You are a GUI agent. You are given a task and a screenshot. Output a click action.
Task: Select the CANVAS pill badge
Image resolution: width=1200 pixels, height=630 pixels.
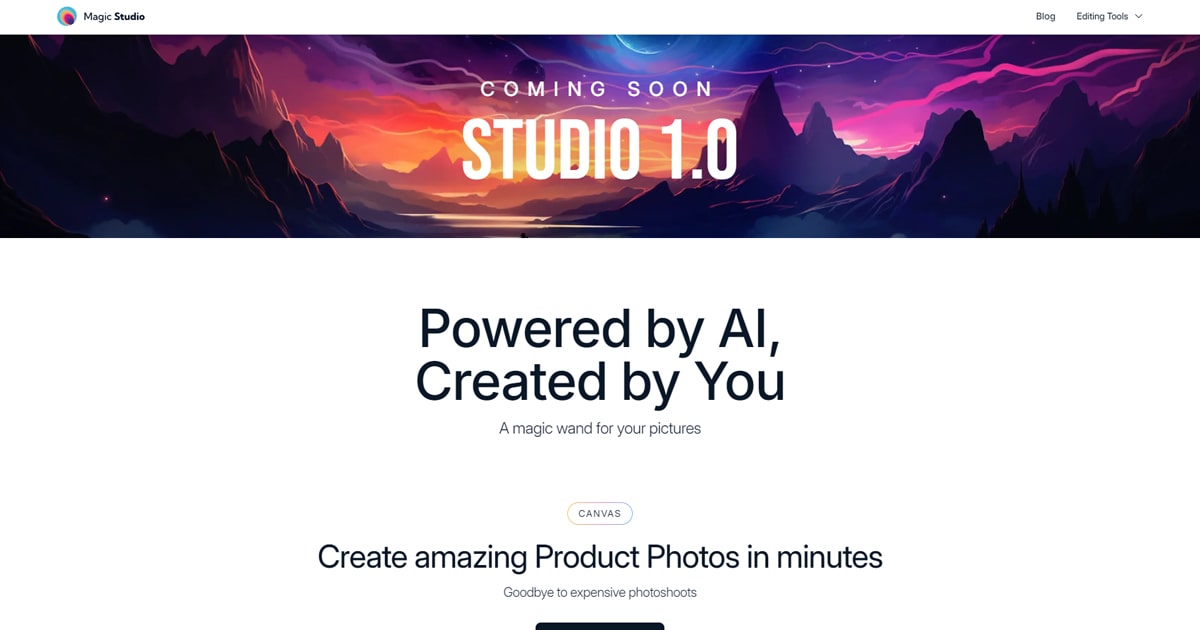600,513
